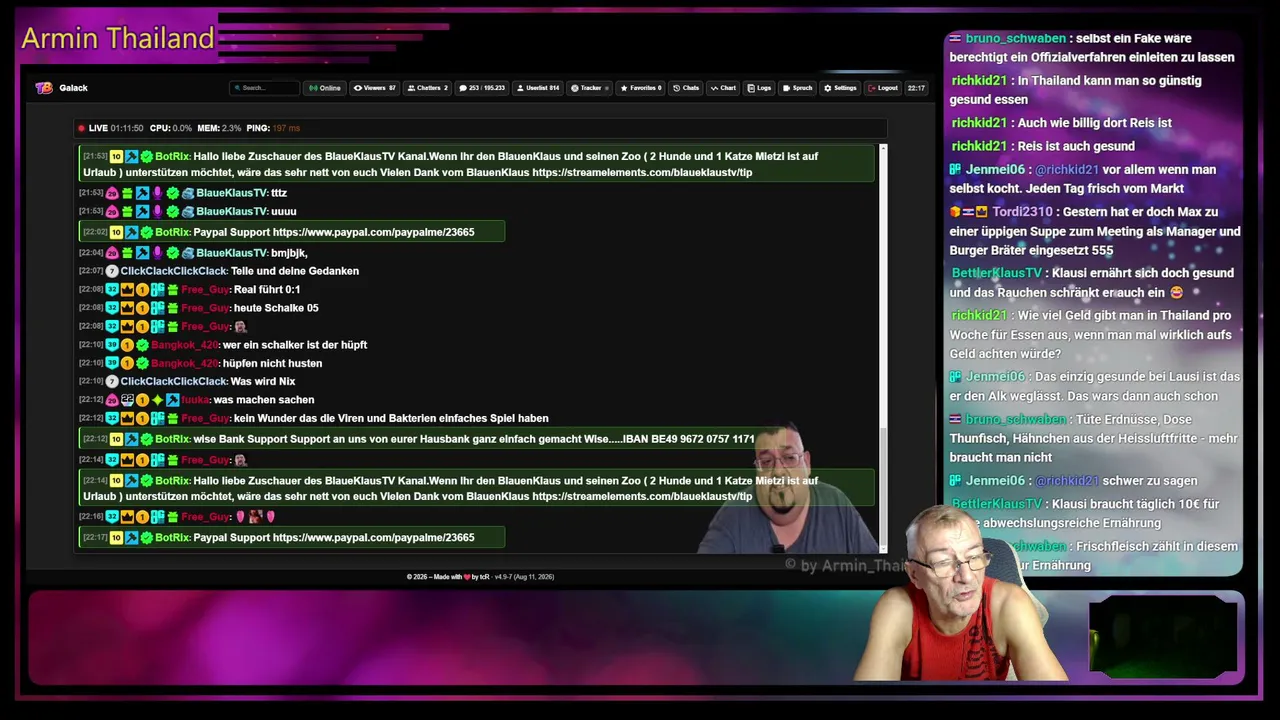The image size is (1280, 720).
Task: Click richkid21 on "Reis ist auch gesund"
Action: (x=979, y=146)
